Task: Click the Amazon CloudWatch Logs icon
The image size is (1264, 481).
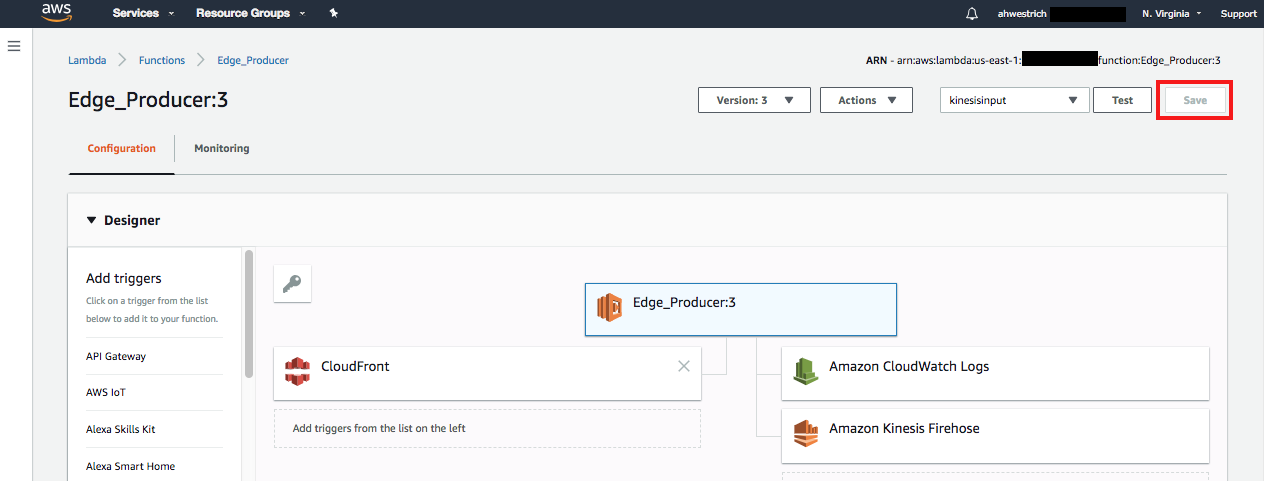Action: [x=806, y=371]
